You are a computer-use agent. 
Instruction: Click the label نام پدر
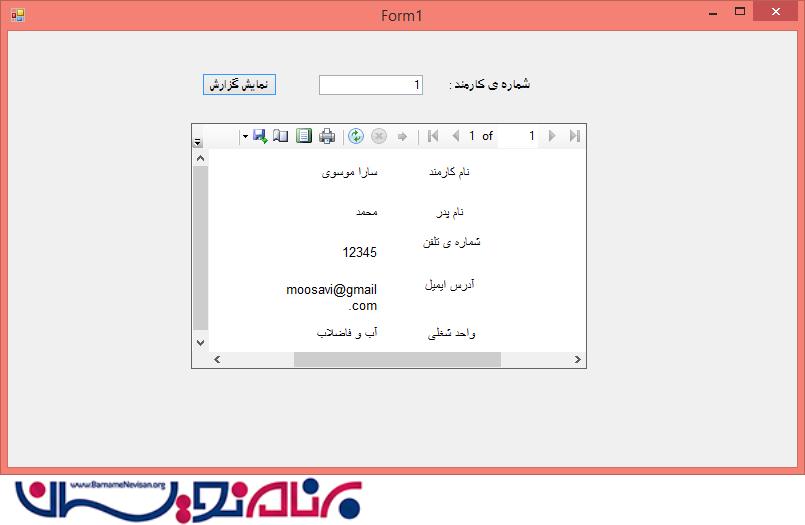pos(450,212)
